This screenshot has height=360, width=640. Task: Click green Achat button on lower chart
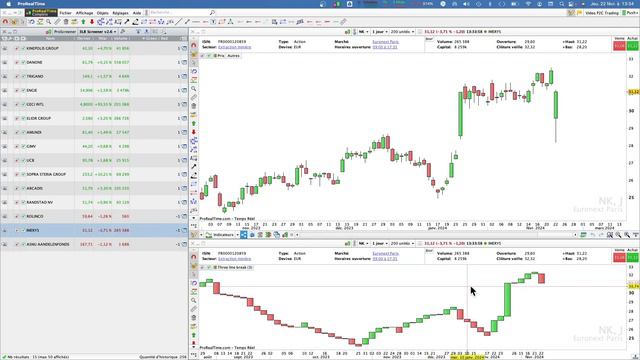(632, 258)
